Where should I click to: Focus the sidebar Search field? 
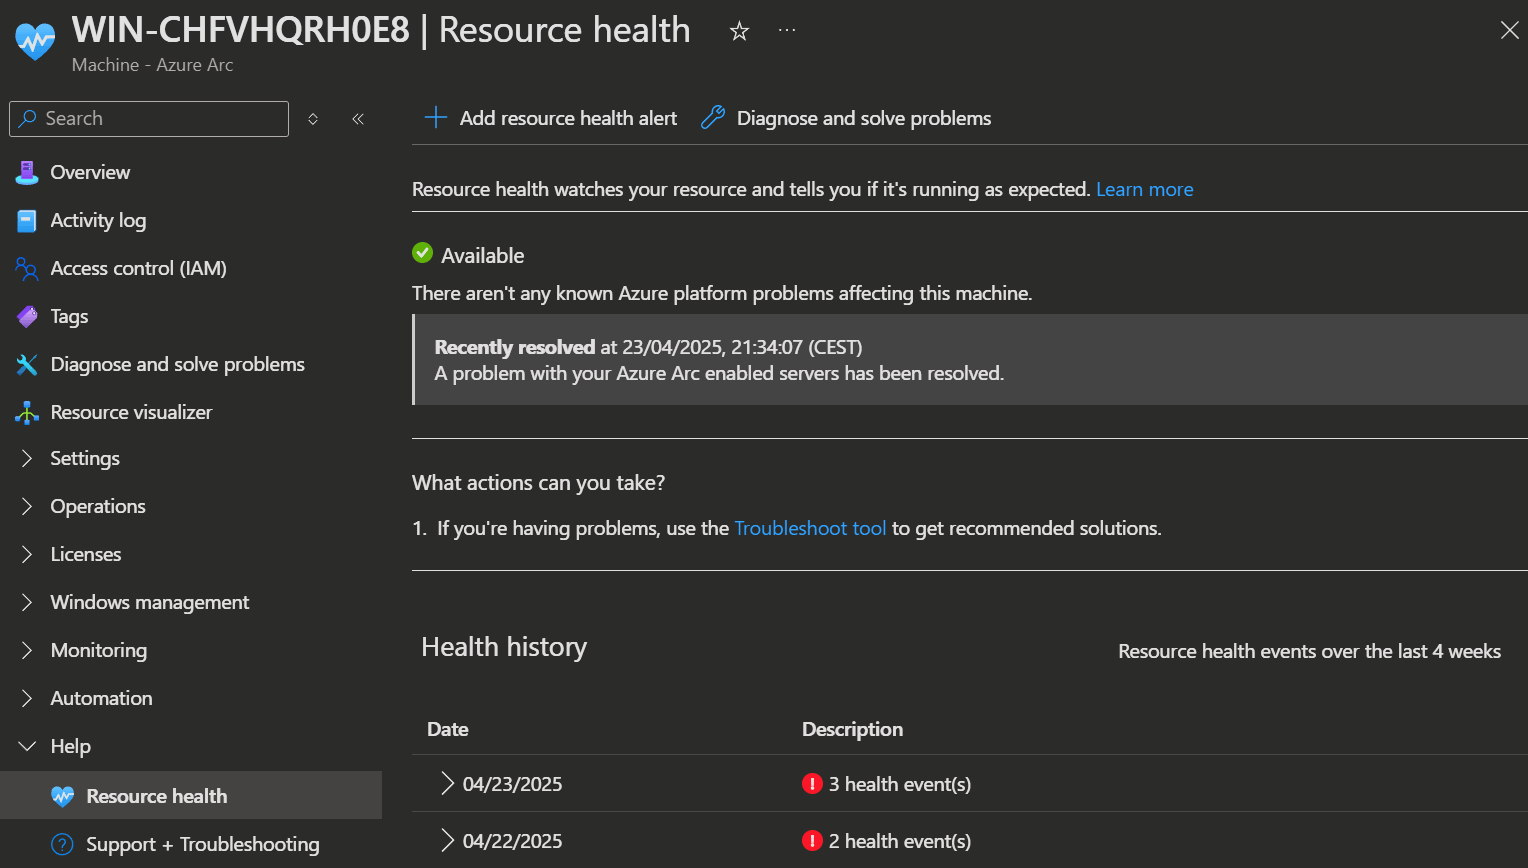[x=149, y=118]
